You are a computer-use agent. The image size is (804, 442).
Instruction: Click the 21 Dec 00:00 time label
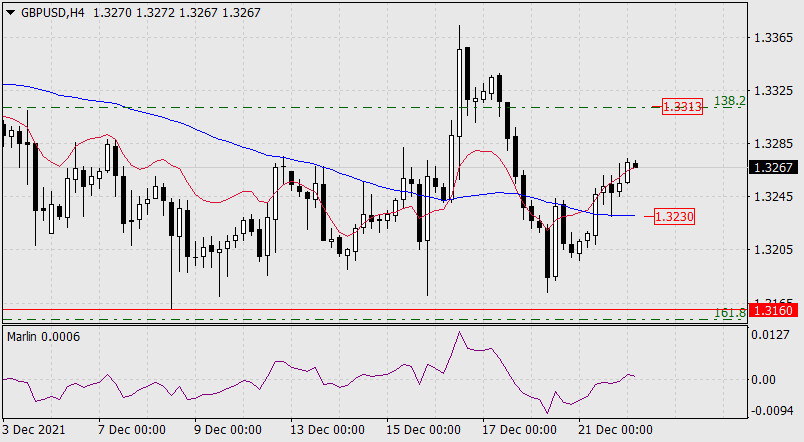(x=615, y=429)
